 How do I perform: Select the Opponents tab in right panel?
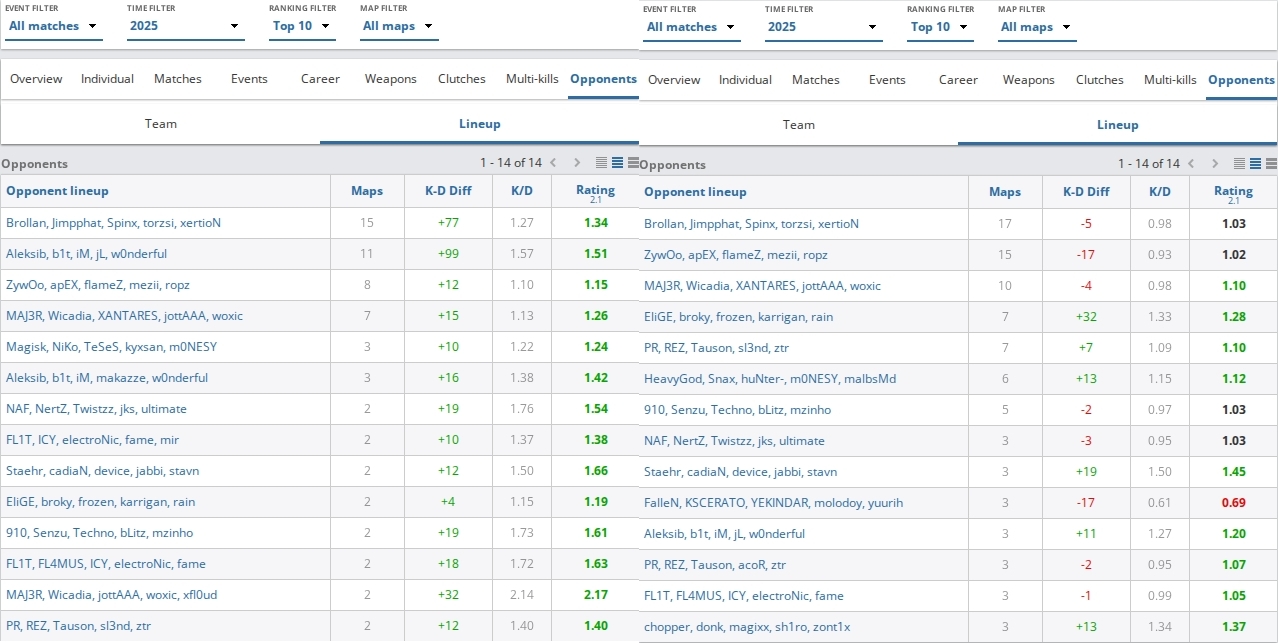1241,80
